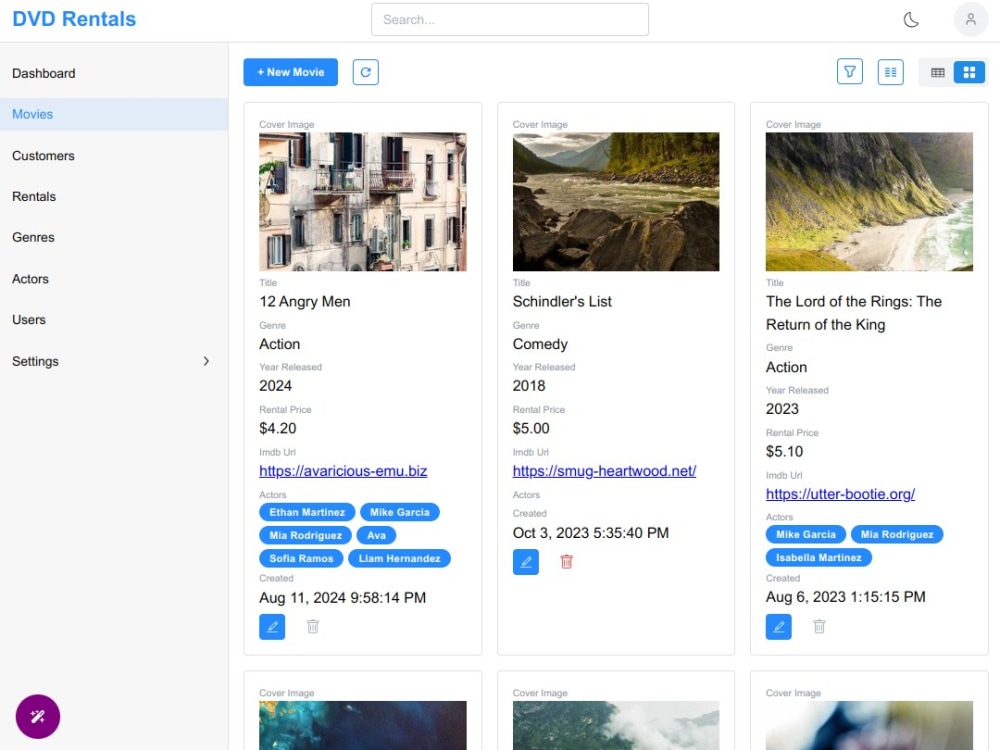Click year released '2023'
1000x750 pixels.
pos(782,408)
